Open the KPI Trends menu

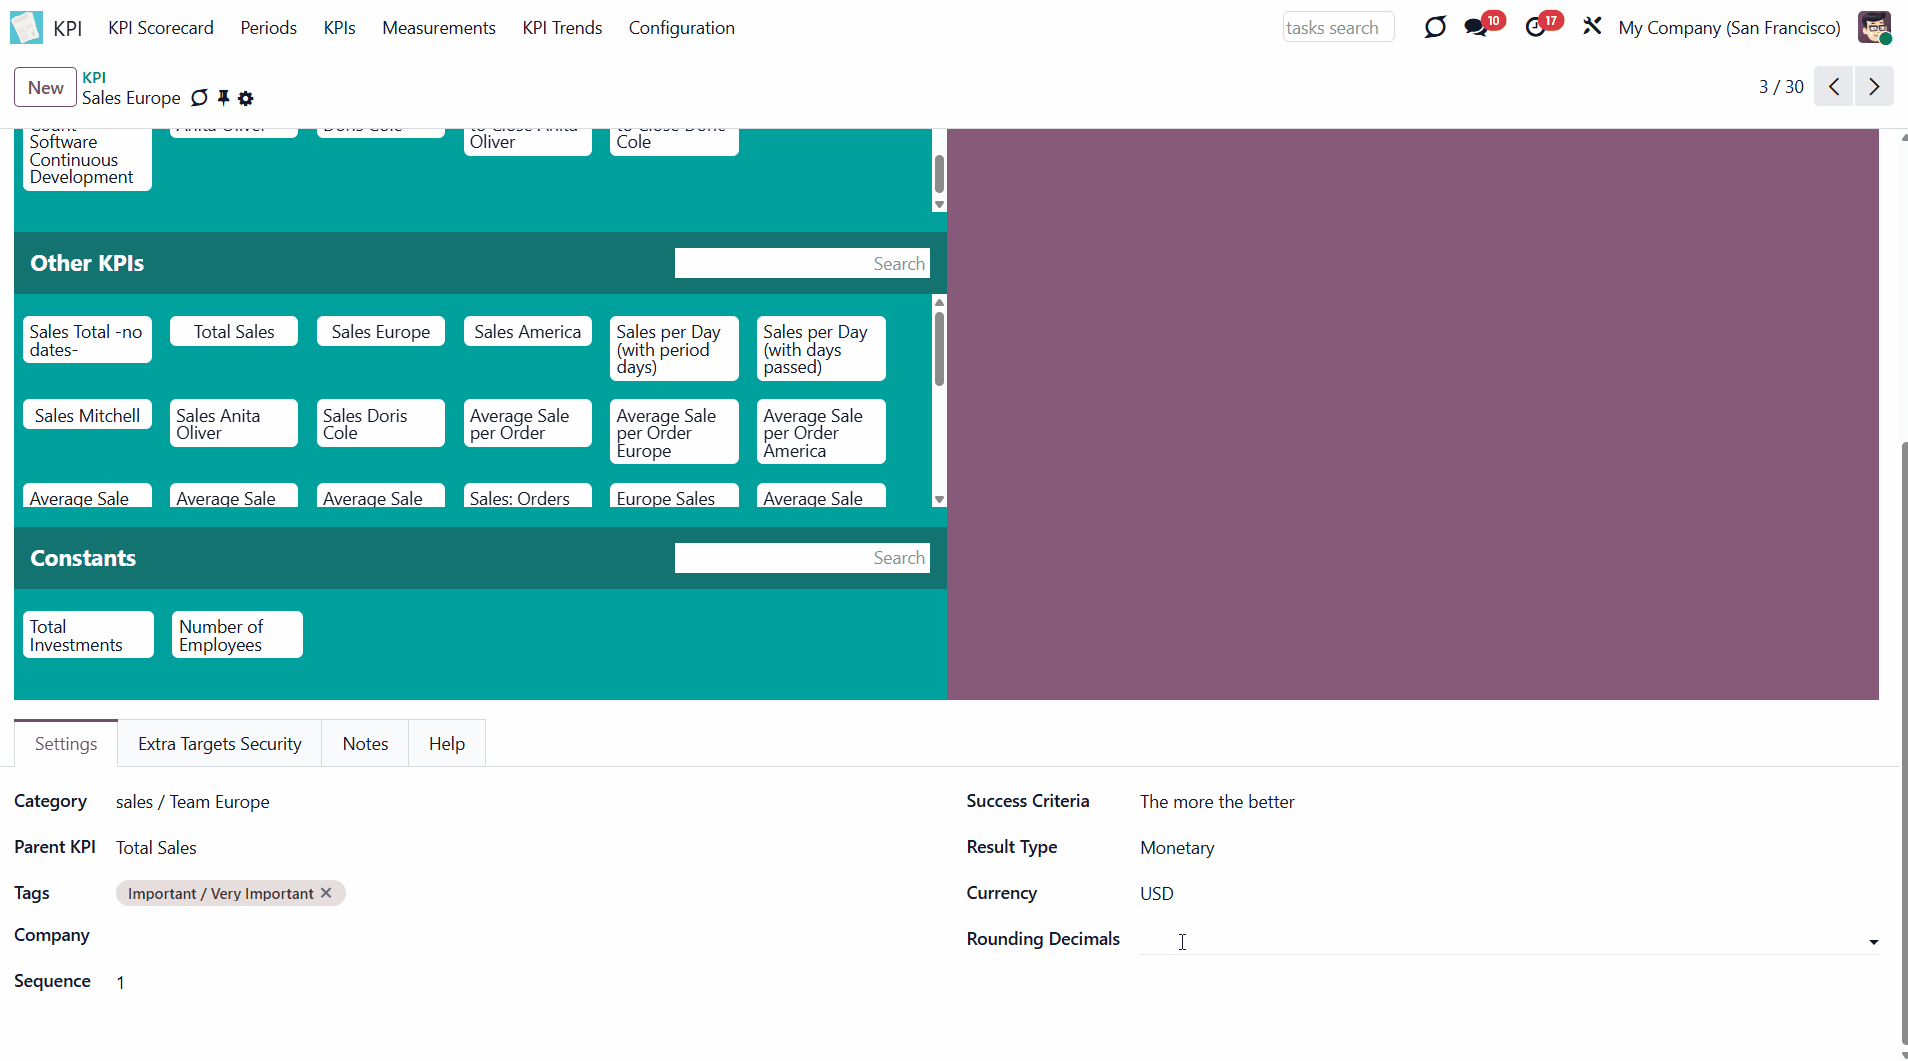click(562, 28)
